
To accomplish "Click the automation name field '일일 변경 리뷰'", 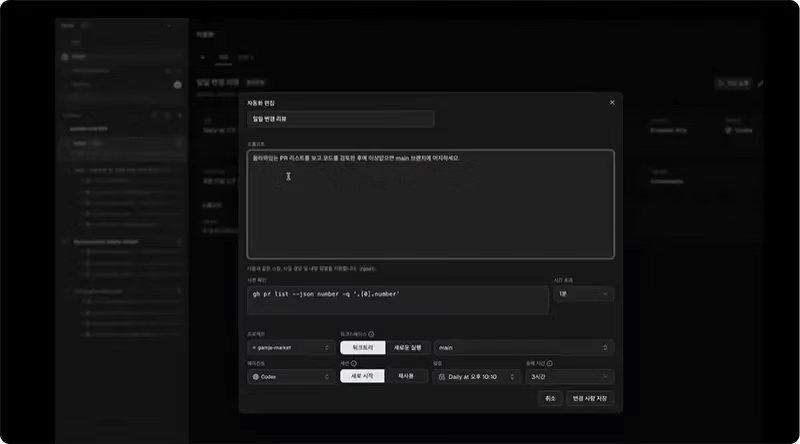I will click(x=340, y=119).
